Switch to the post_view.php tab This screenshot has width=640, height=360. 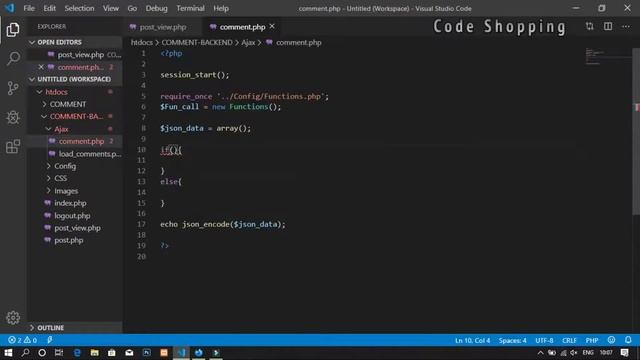pyautogui.click(x=162, y=27)
